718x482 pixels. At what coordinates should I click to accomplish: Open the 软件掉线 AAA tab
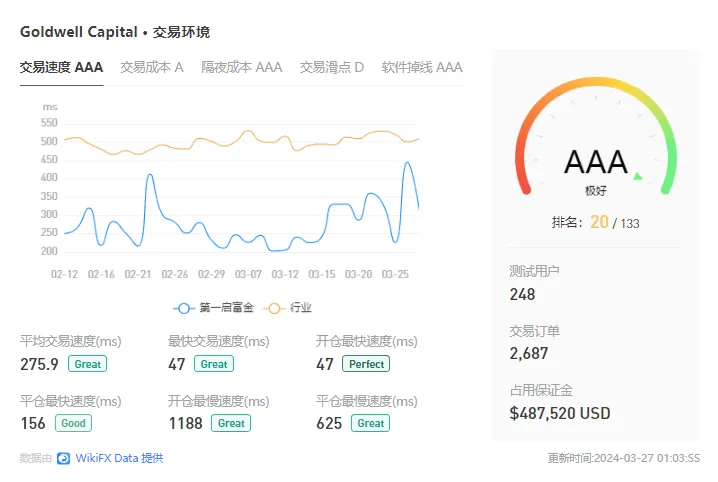click(x=422, y=67)
